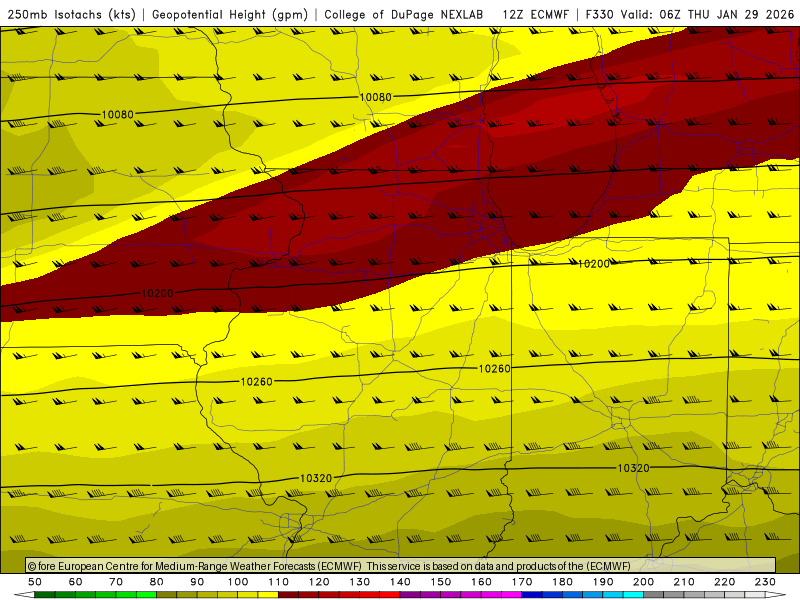Click the eastern 10320 contour label
The width and height of the screenshot is (800, 600).
coord(633,468)
